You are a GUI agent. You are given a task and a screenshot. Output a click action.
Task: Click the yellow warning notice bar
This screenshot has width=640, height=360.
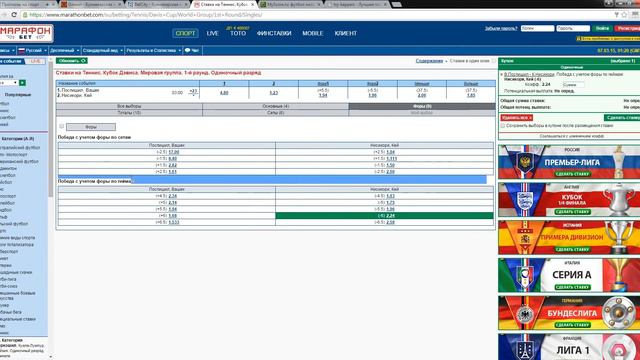pyautogui.click(x=608, y=38)
